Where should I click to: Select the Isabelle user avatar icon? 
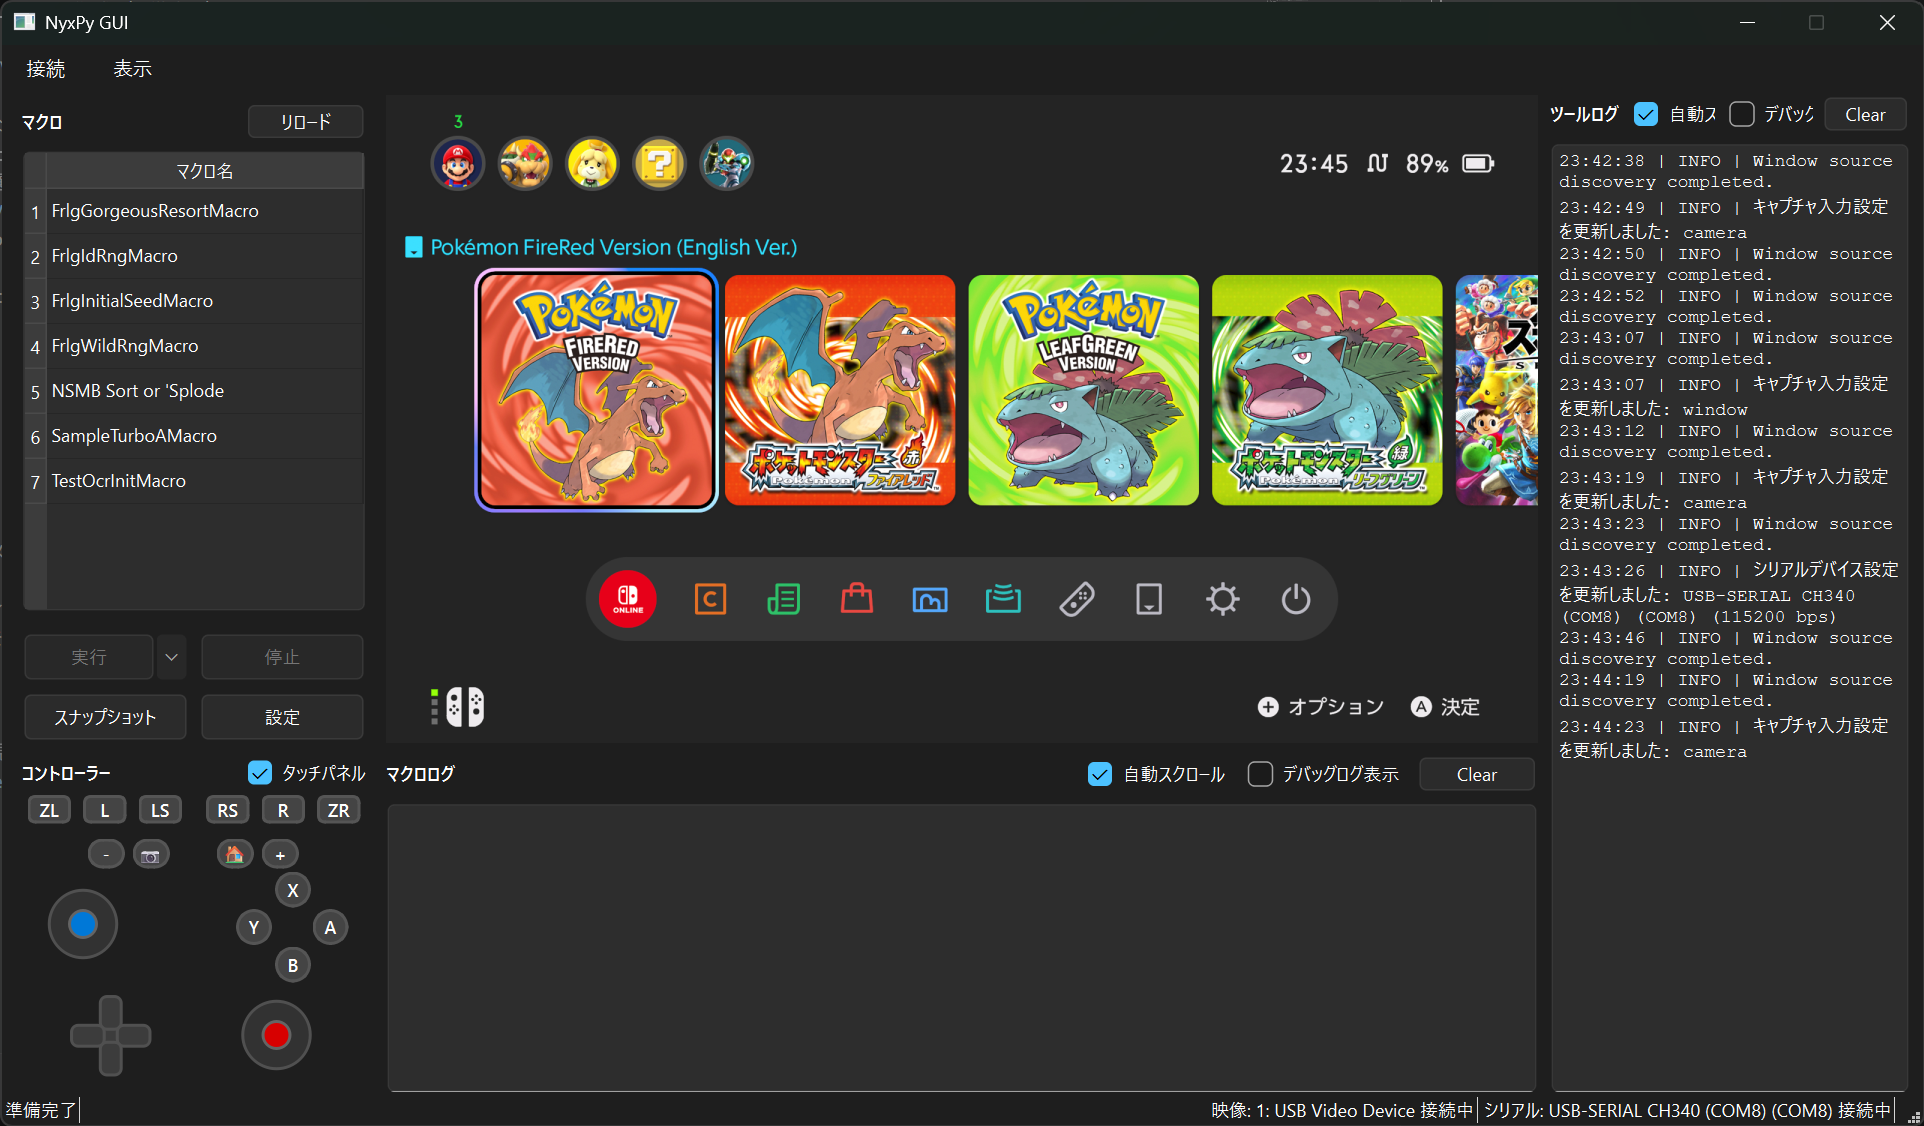click(592, 163)
